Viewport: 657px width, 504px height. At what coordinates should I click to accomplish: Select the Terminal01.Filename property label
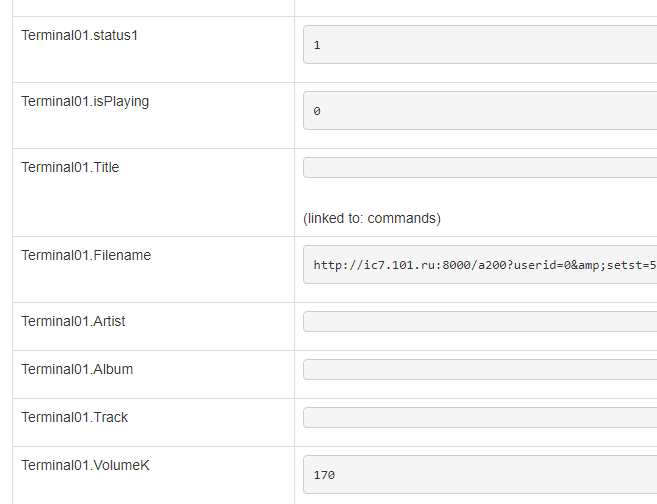86,255
